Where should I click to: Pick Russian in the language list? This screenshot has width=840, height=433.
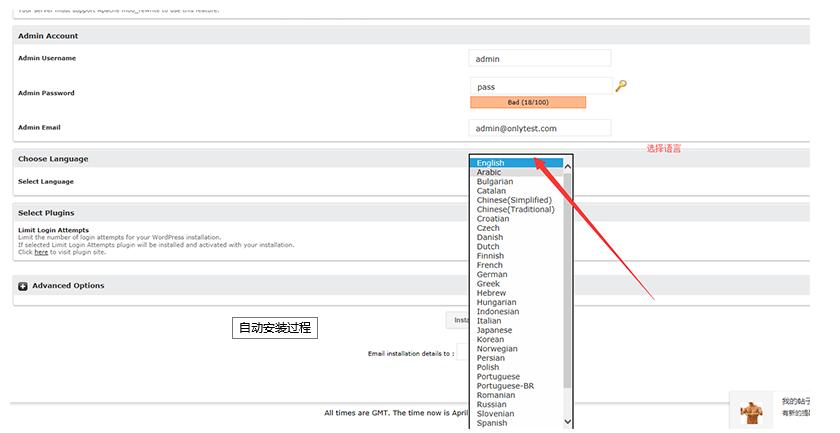click(x=516, y=405)
